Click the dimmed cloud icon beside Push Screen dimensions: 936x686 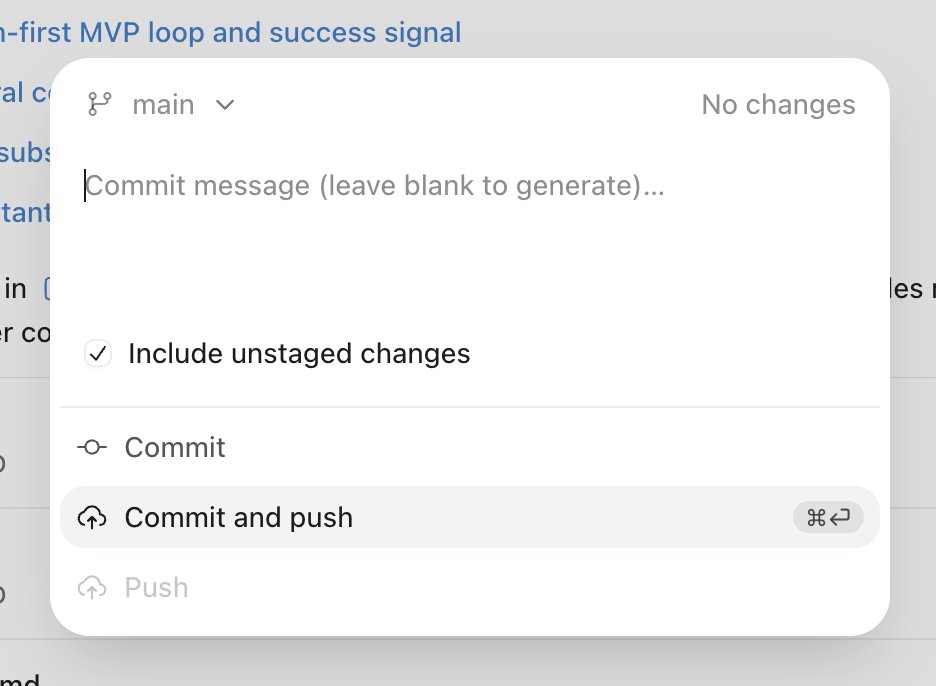click(x=92, y=587)
